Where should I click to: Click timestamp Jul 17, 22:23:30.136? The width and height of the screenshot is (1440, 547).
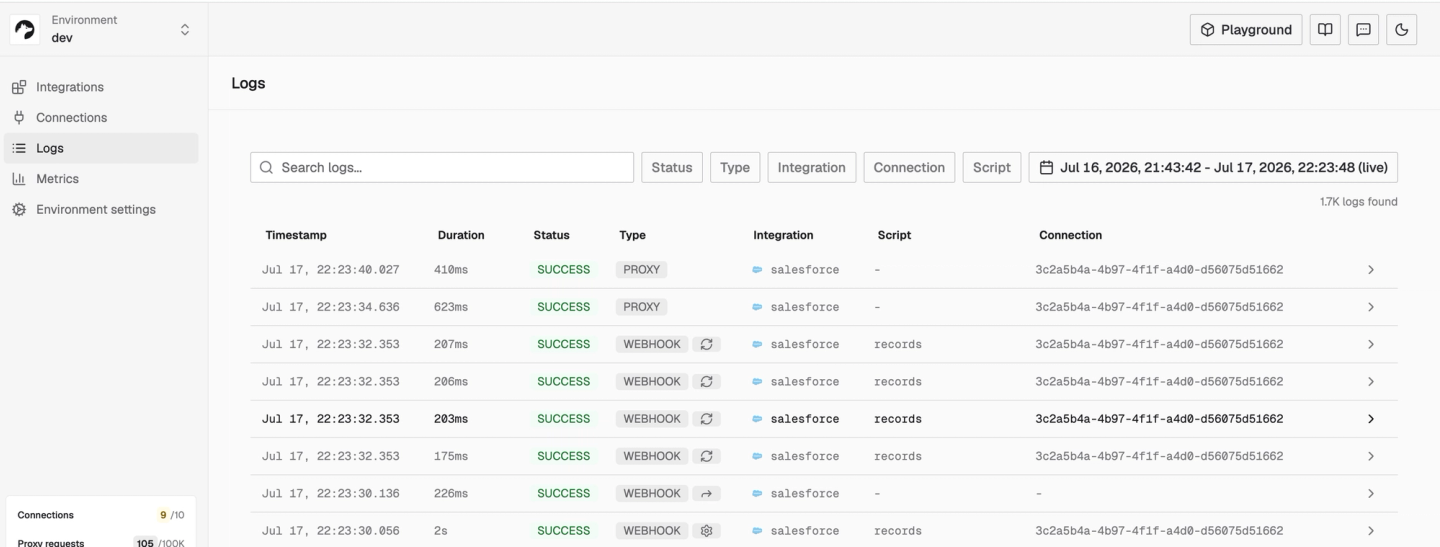[x=330, y=493]
